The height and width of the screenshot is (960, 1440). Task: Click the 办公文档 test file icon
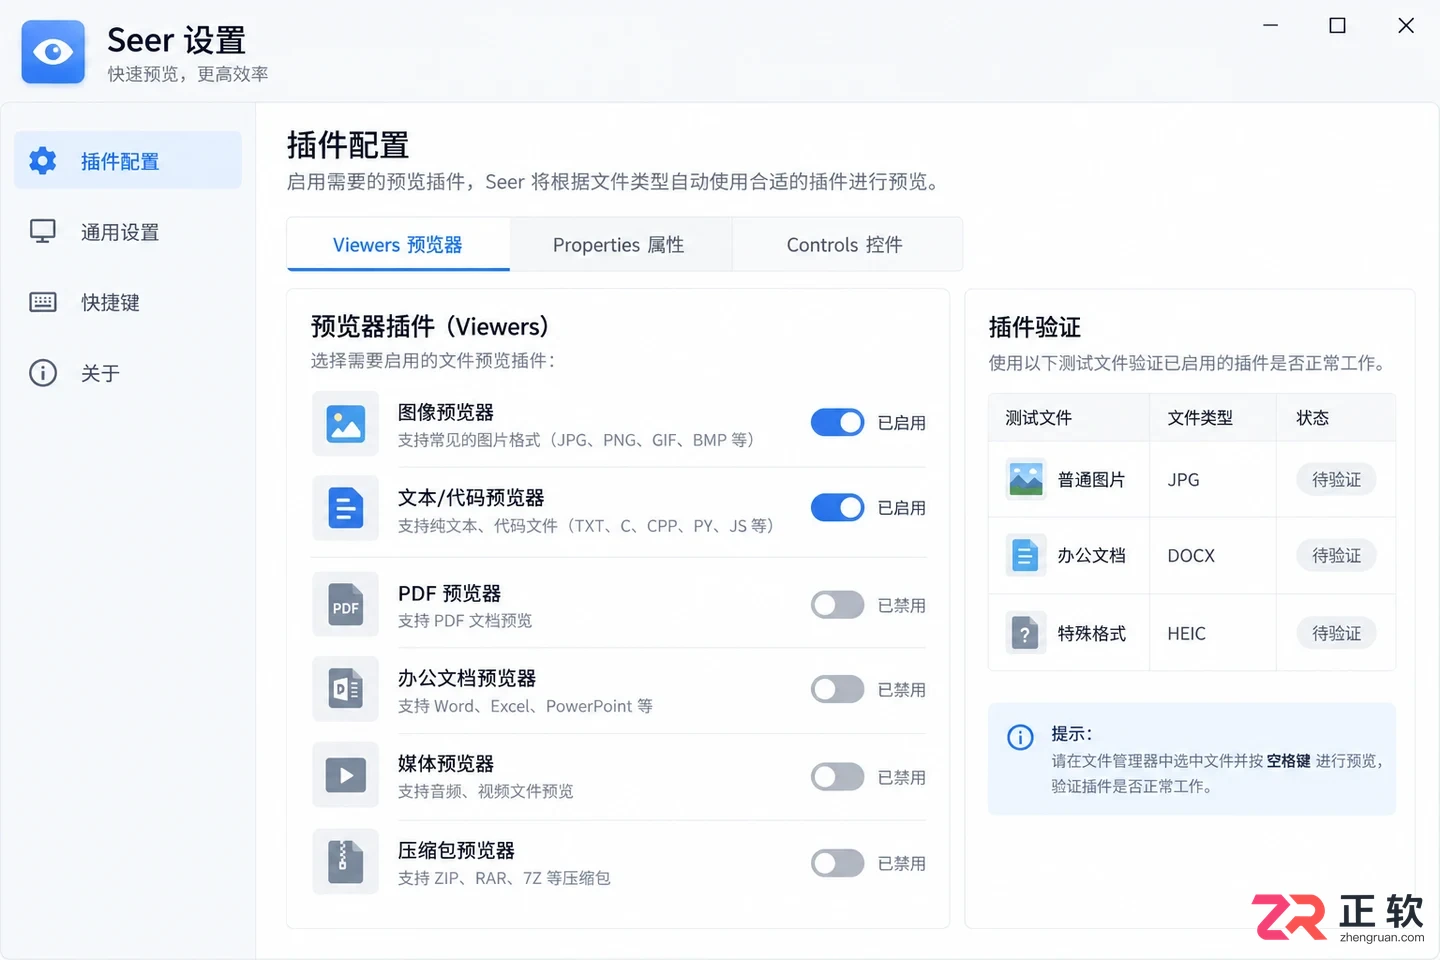tap(1026, 555)
